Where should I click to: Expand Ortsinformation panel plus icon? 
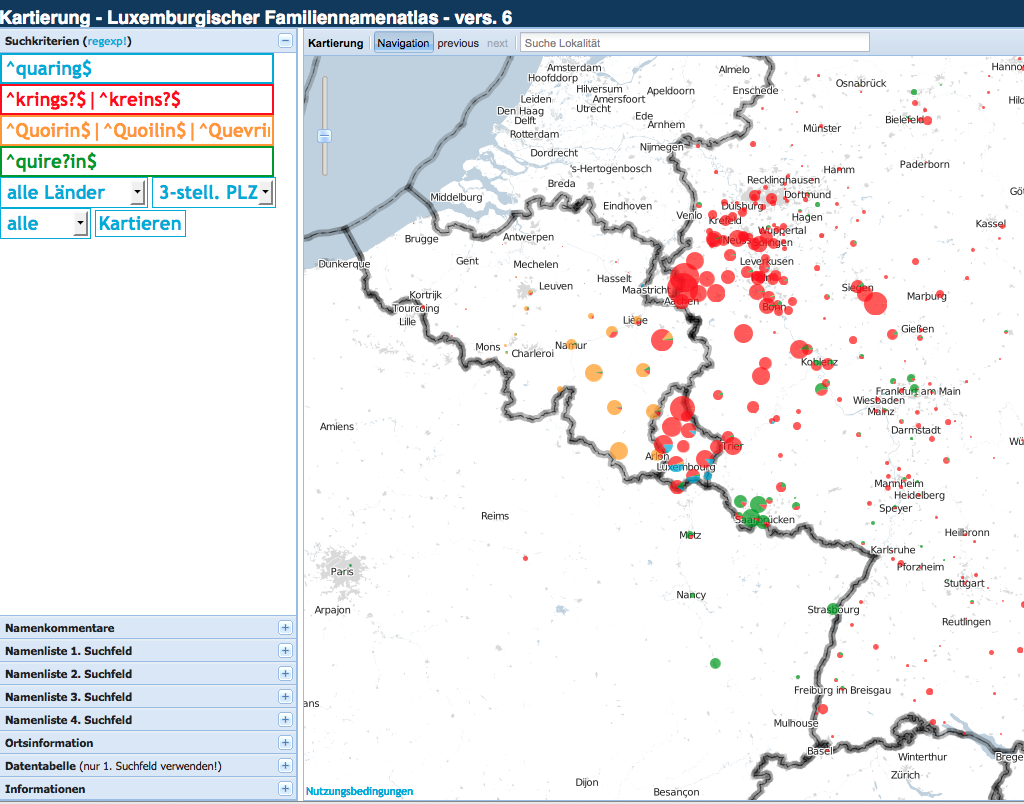tap(285, 743)
